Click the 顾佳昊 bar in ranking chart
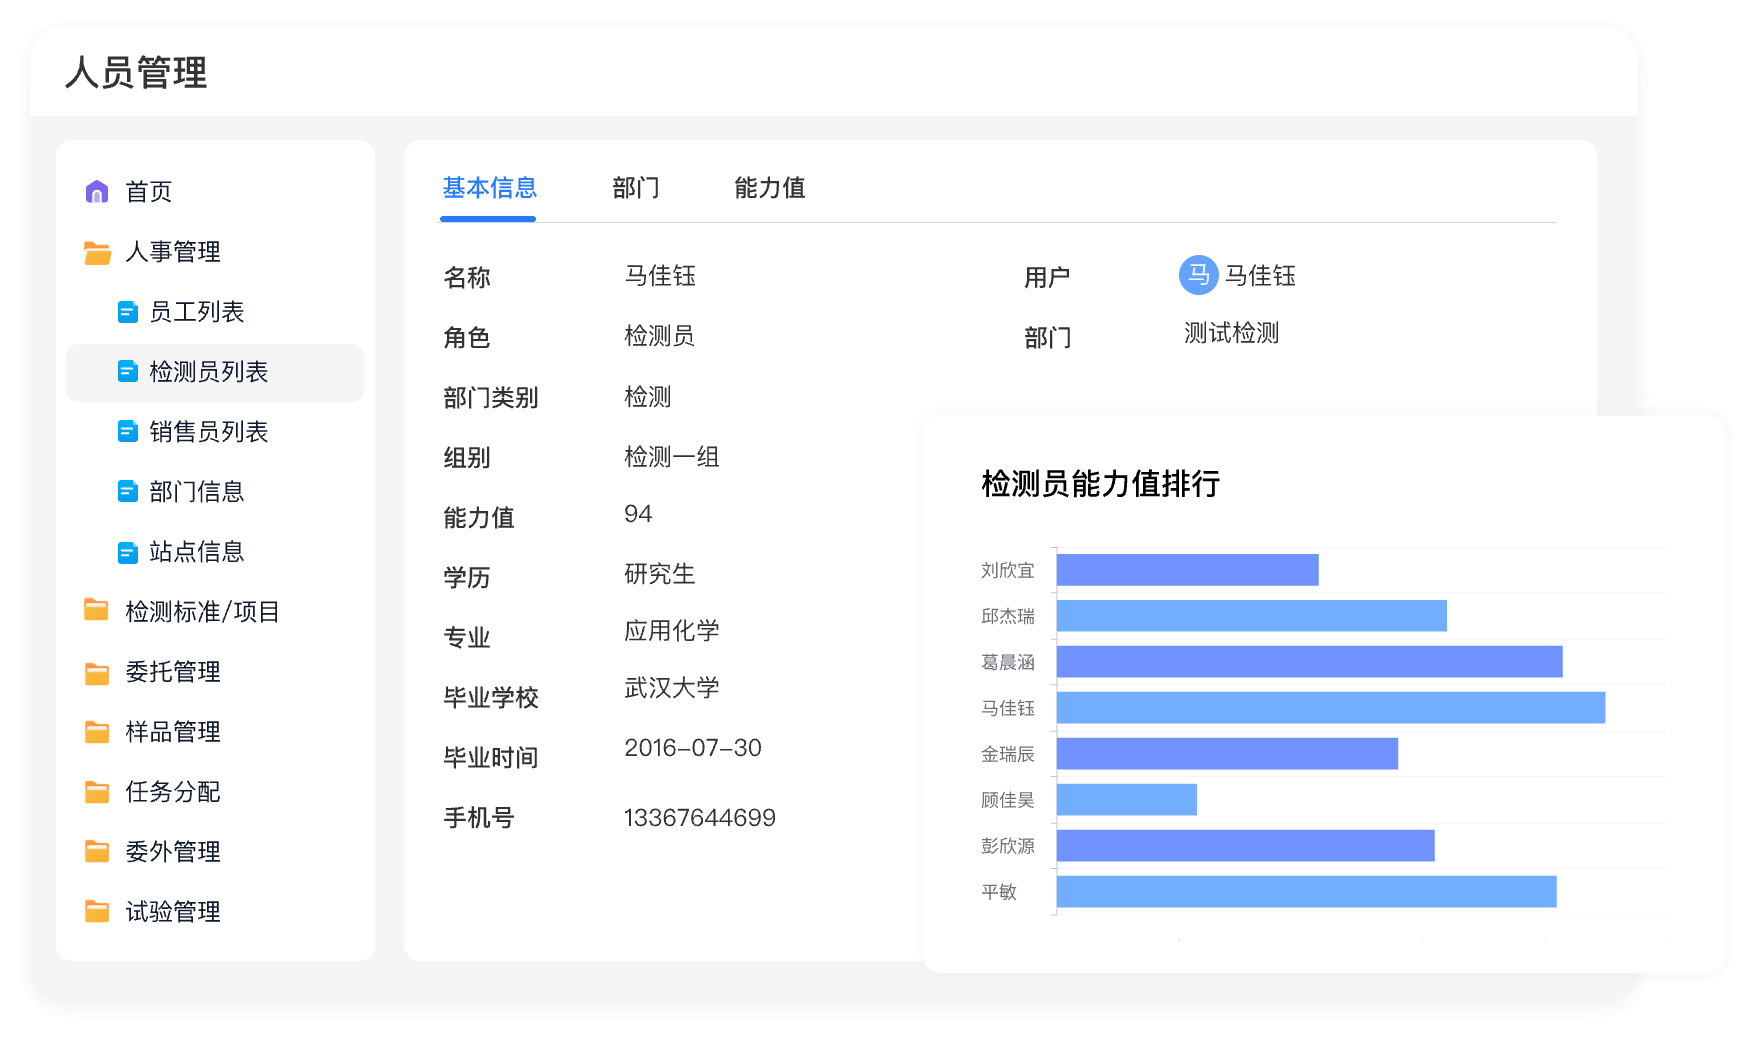 tap(1126, 800)
